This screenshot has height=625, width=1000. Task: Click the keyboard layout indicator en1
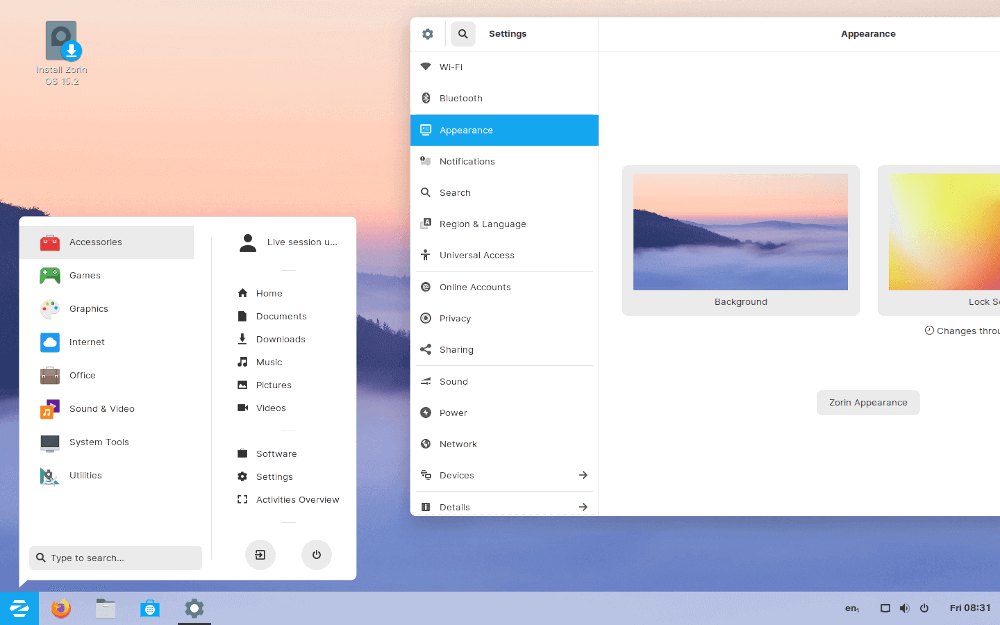(x=851, y=608)
